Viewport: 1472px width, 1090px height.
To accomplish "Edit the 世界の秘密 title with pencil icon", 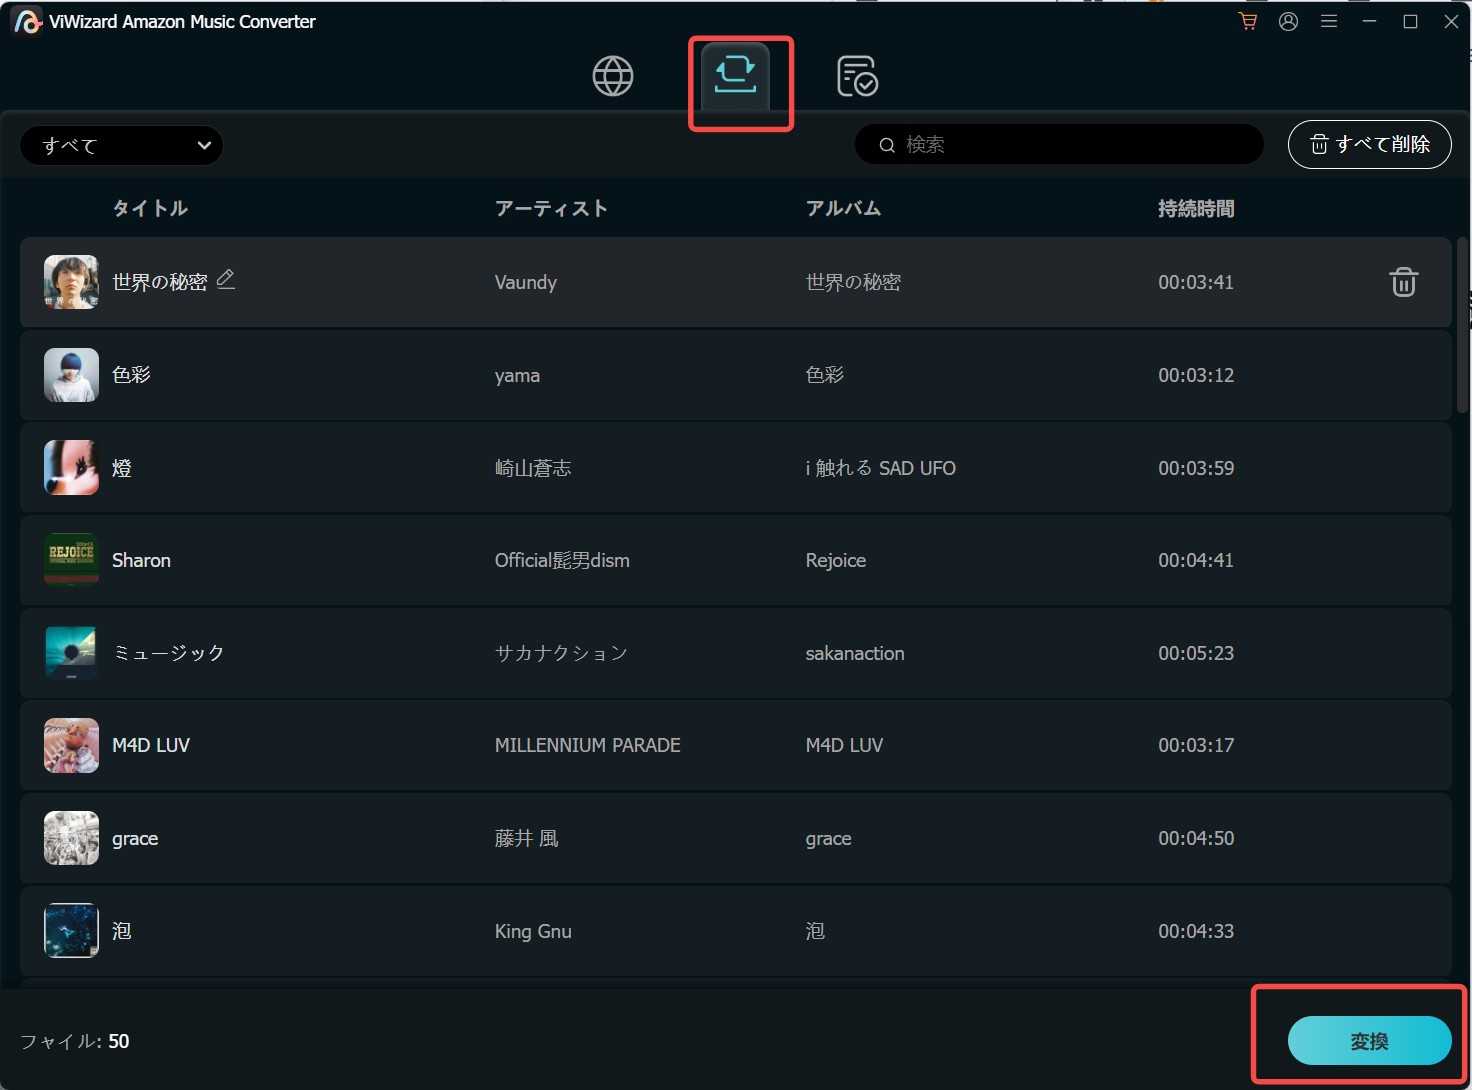I will [226, 279].
